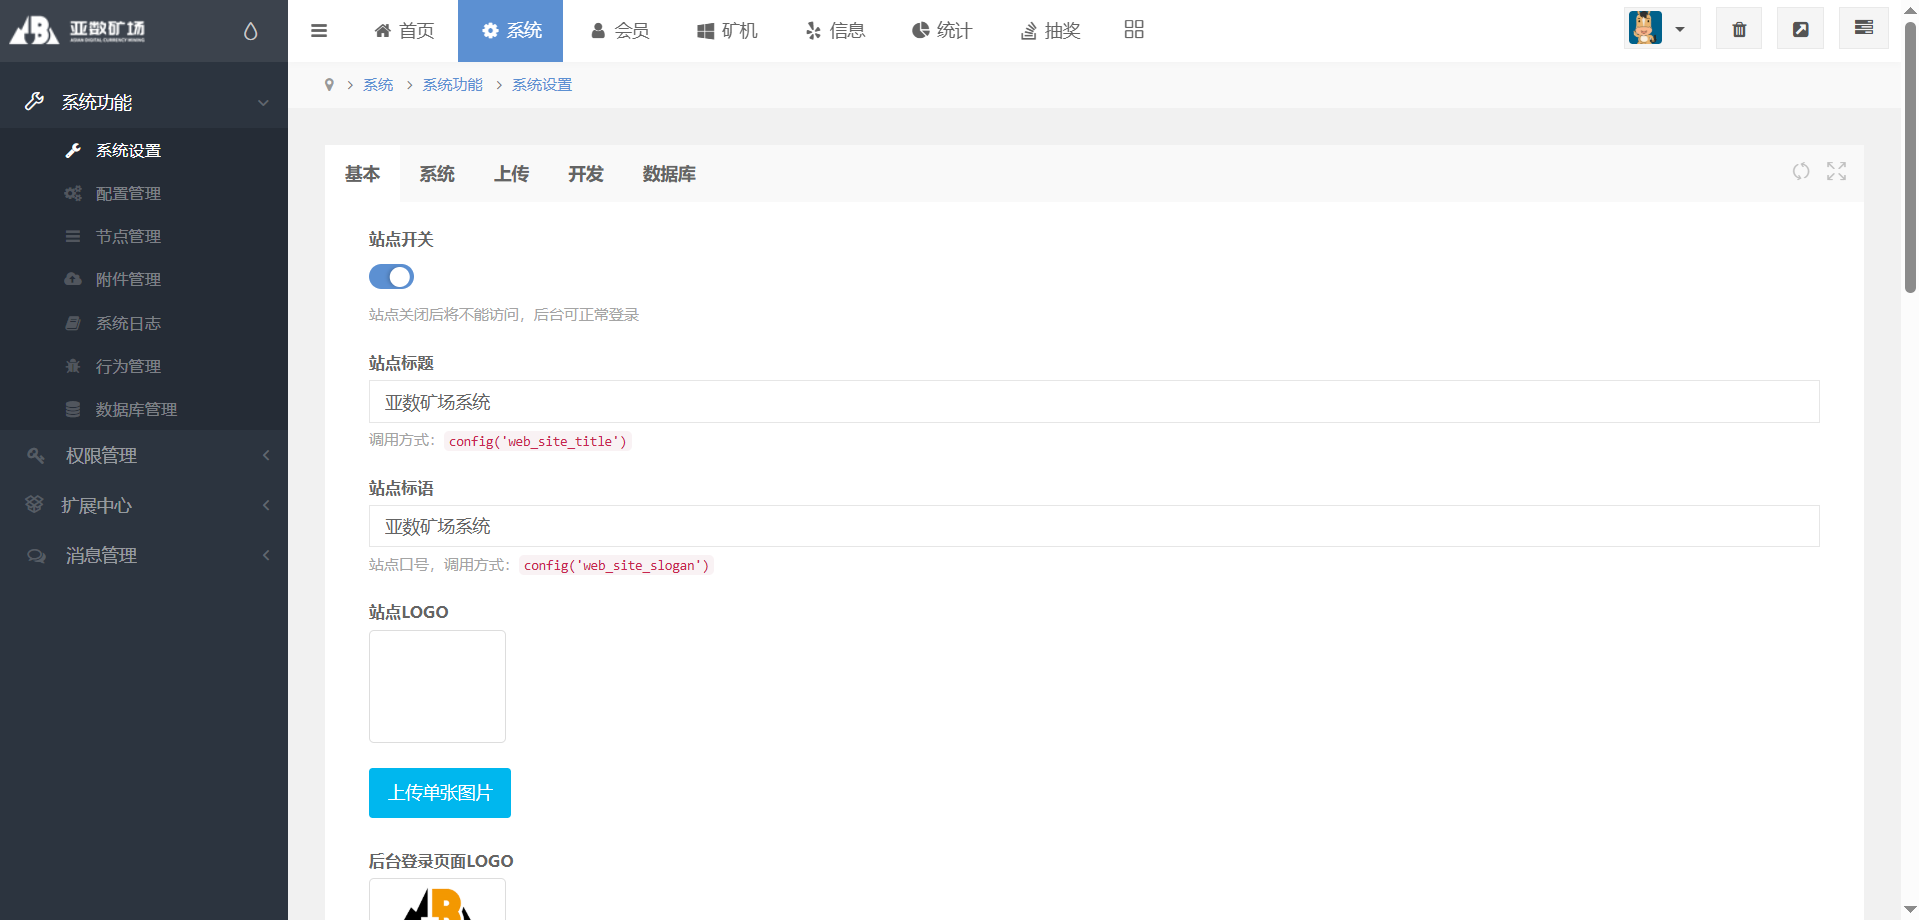Open the user avatar dropdown
The image size is (1919, 920).
[x=1661, y=29]
